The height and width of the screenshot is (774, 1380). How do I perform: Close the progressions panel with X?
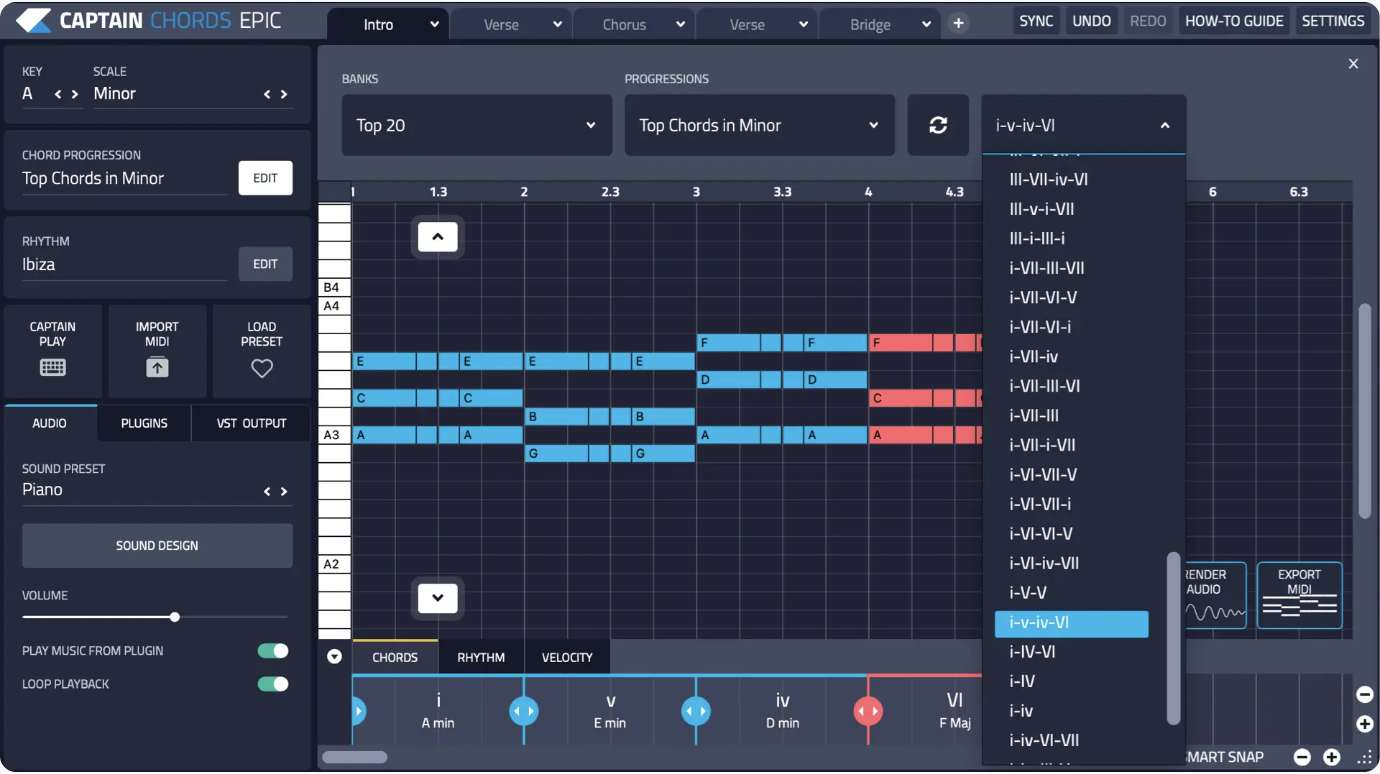click(x=1353, y=64)
